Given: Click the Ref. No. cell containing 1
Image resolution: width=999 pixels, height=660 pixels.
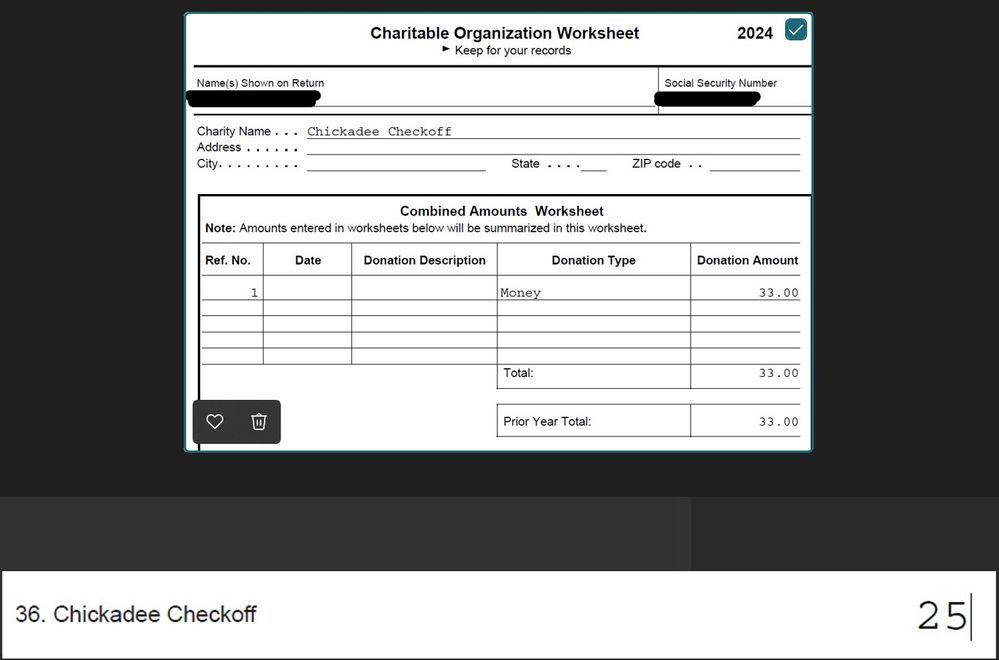Looking at the screenshot, I should [233, 293].
